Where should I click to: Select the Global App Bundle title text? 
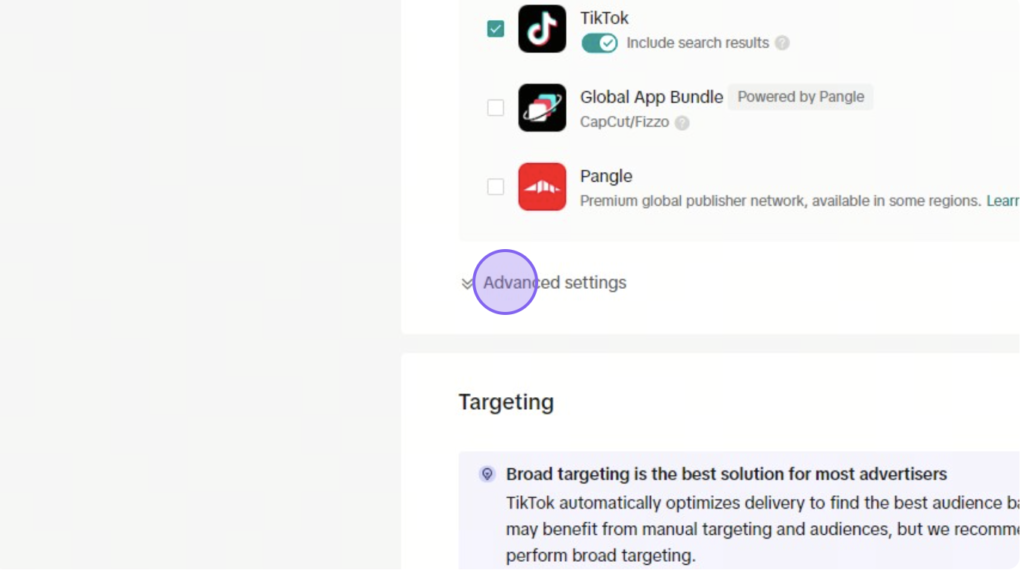coord(651,97)
